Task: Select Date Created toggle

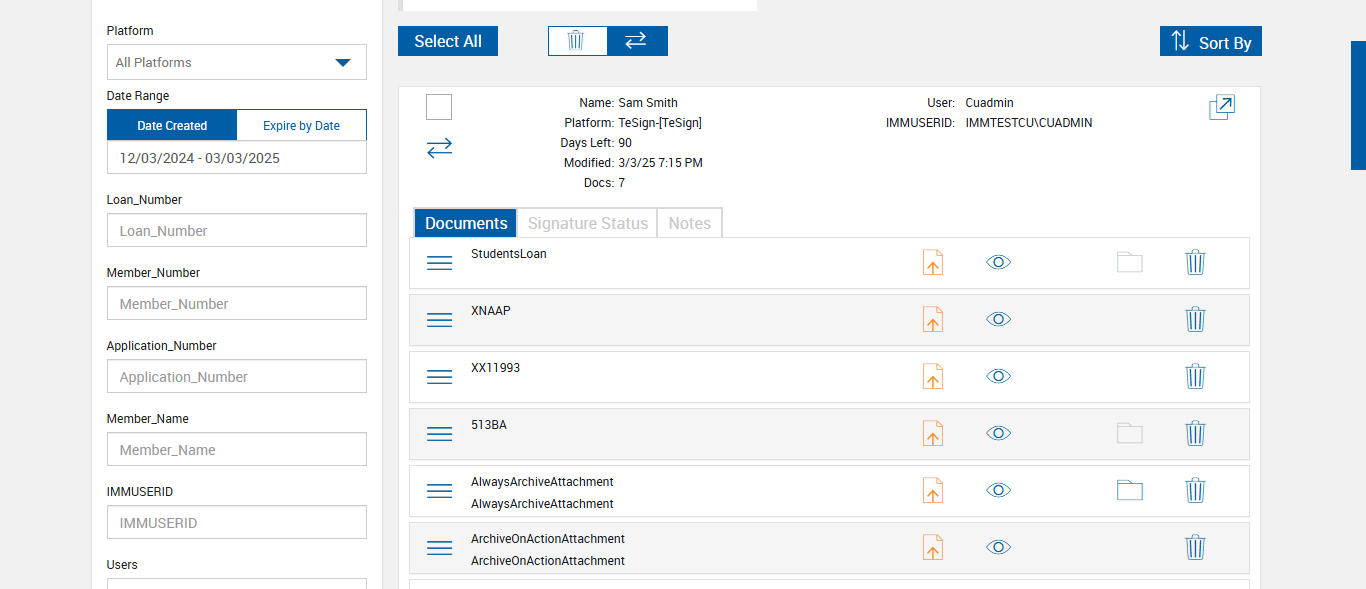Action: tap(172, 125)
